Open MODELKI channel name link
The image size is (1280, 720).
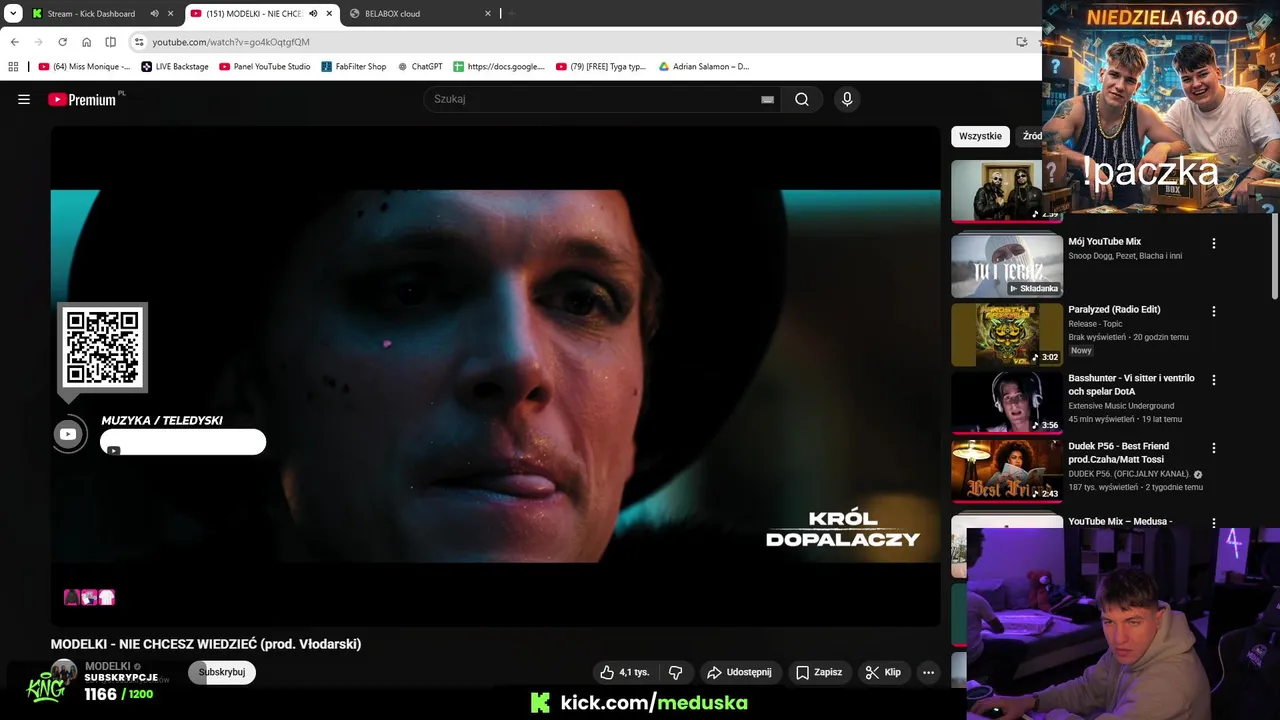pos(108,666)
